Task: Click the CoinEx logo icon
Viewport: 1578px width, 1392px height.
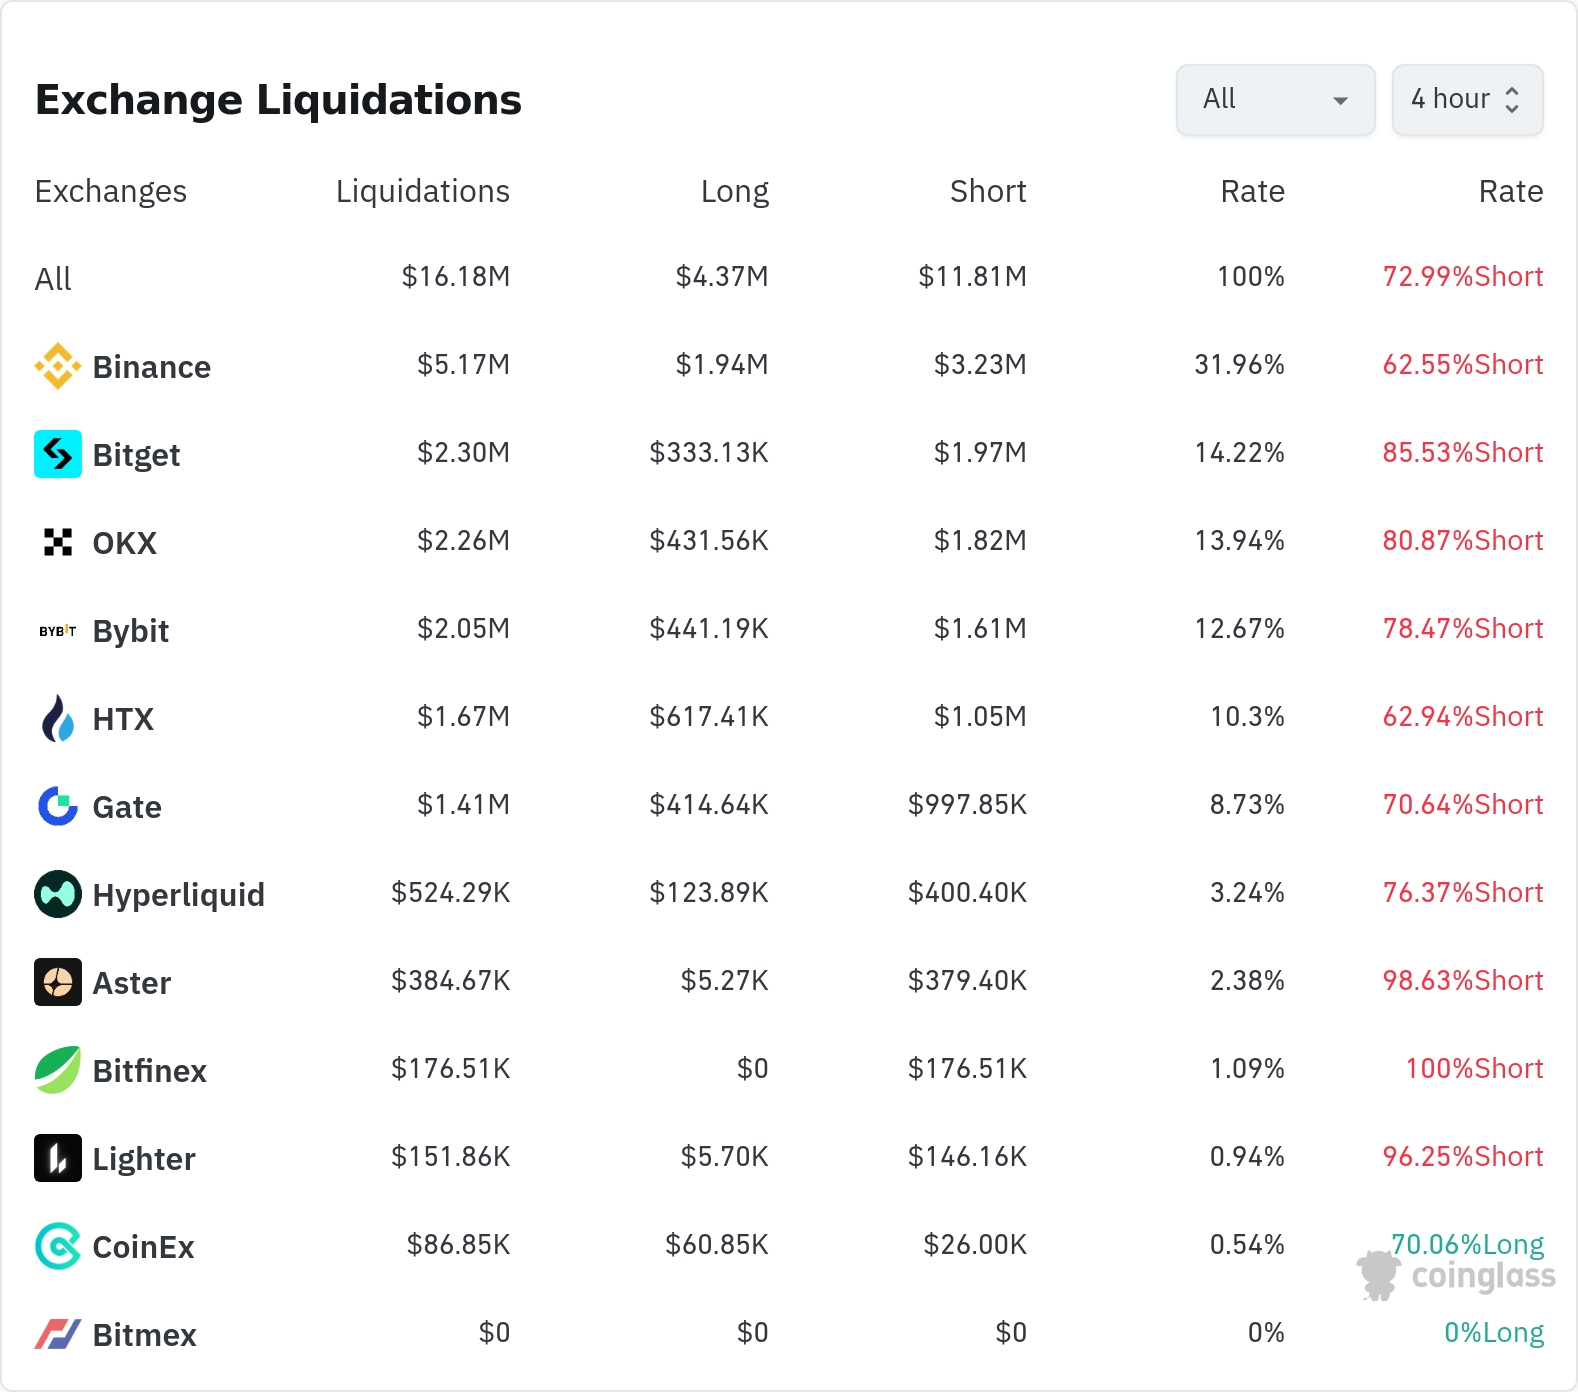Action: point(58,1246)
